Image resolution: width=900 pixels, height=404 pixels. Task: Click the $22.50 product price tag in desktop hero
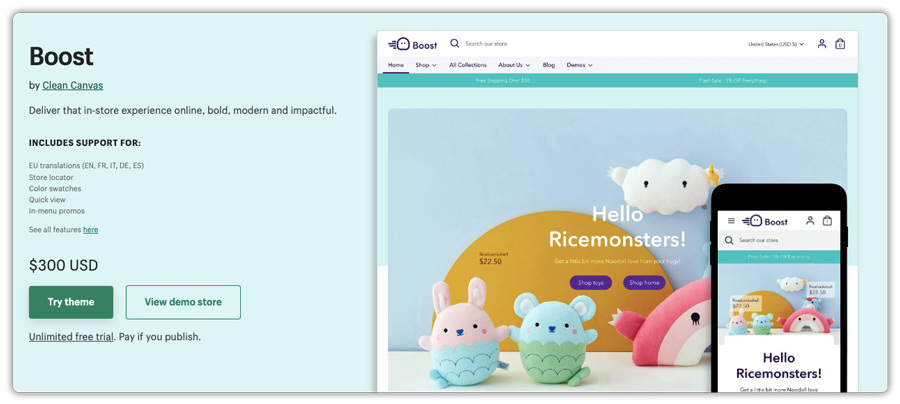coord(490,261)
